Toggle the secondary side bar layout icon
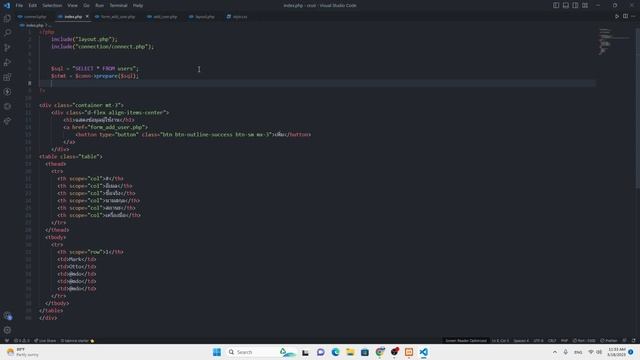This screenshot has width=640, height=360. tap(575, 5)
